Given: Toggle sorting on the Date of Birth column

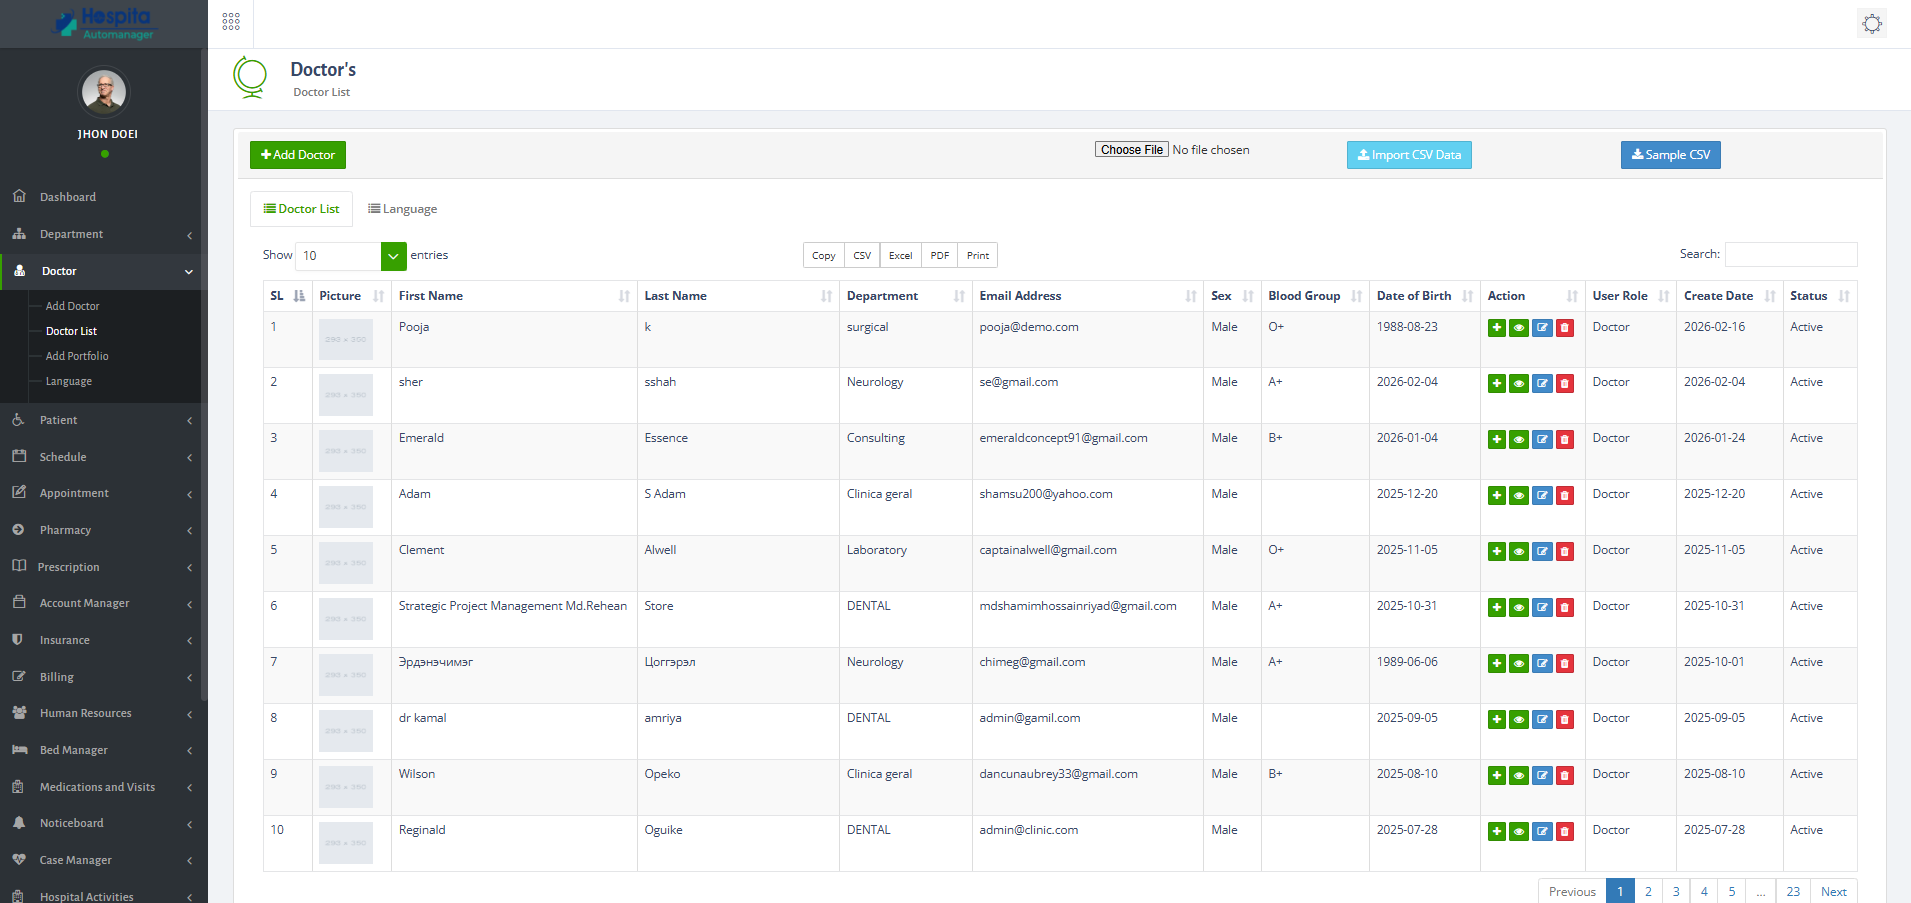Looking at the screenshot, I should pyautogui.click(x=1466, y=296).
